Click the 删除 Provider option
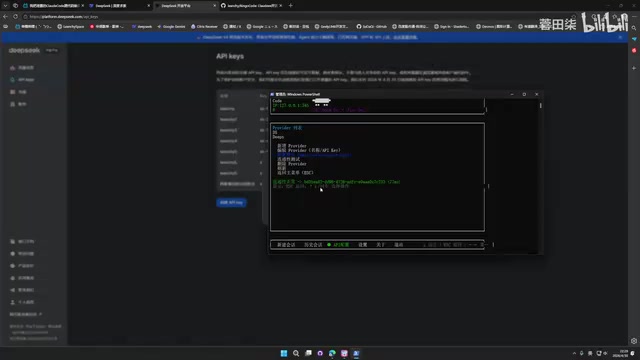The width and height of the screenshot is (640, 360). pos(292,164)
